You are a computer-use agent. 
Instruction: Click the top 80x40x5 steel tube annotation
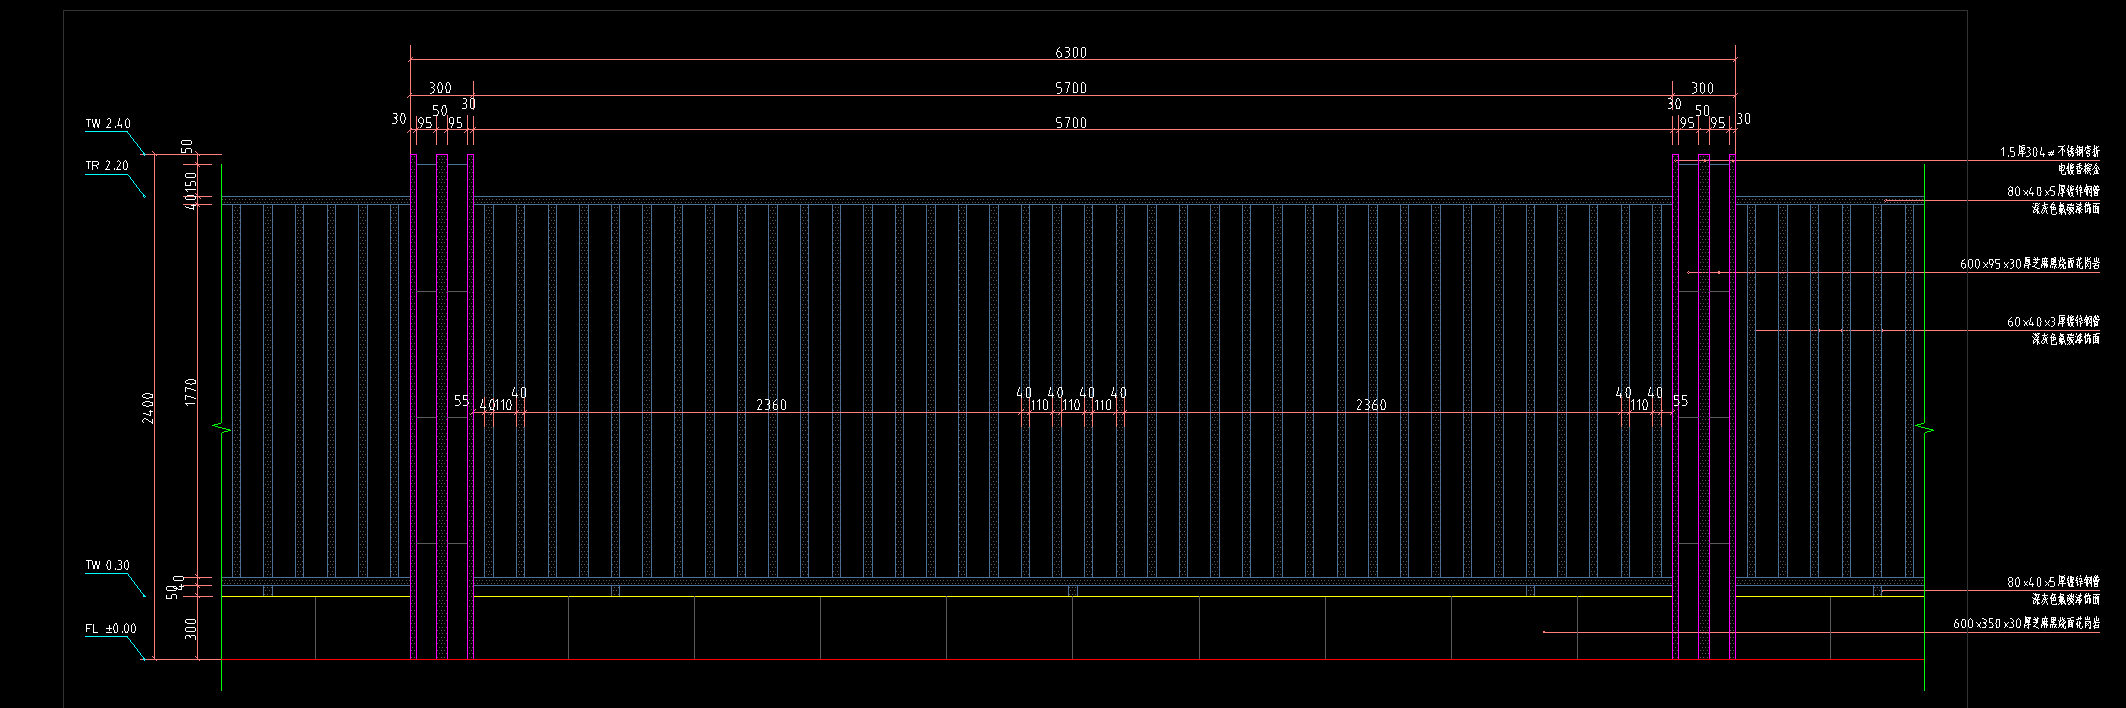2052,191
